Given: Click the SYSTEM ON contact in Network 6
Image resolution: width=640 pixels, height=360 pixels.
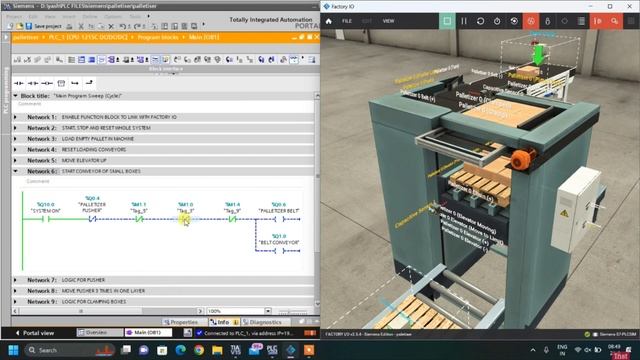Looking at the screenshot, I should (46, 219).
